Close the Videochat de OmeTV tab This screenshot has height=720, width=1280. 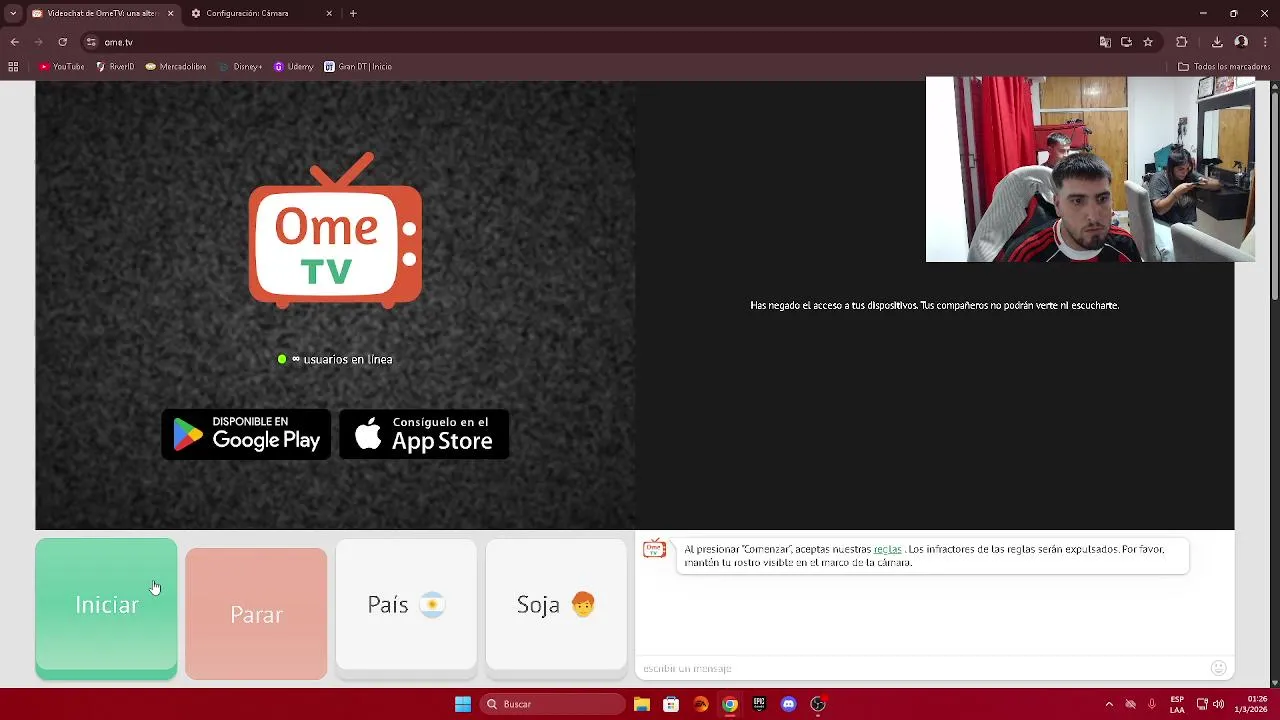coord(170,13)
